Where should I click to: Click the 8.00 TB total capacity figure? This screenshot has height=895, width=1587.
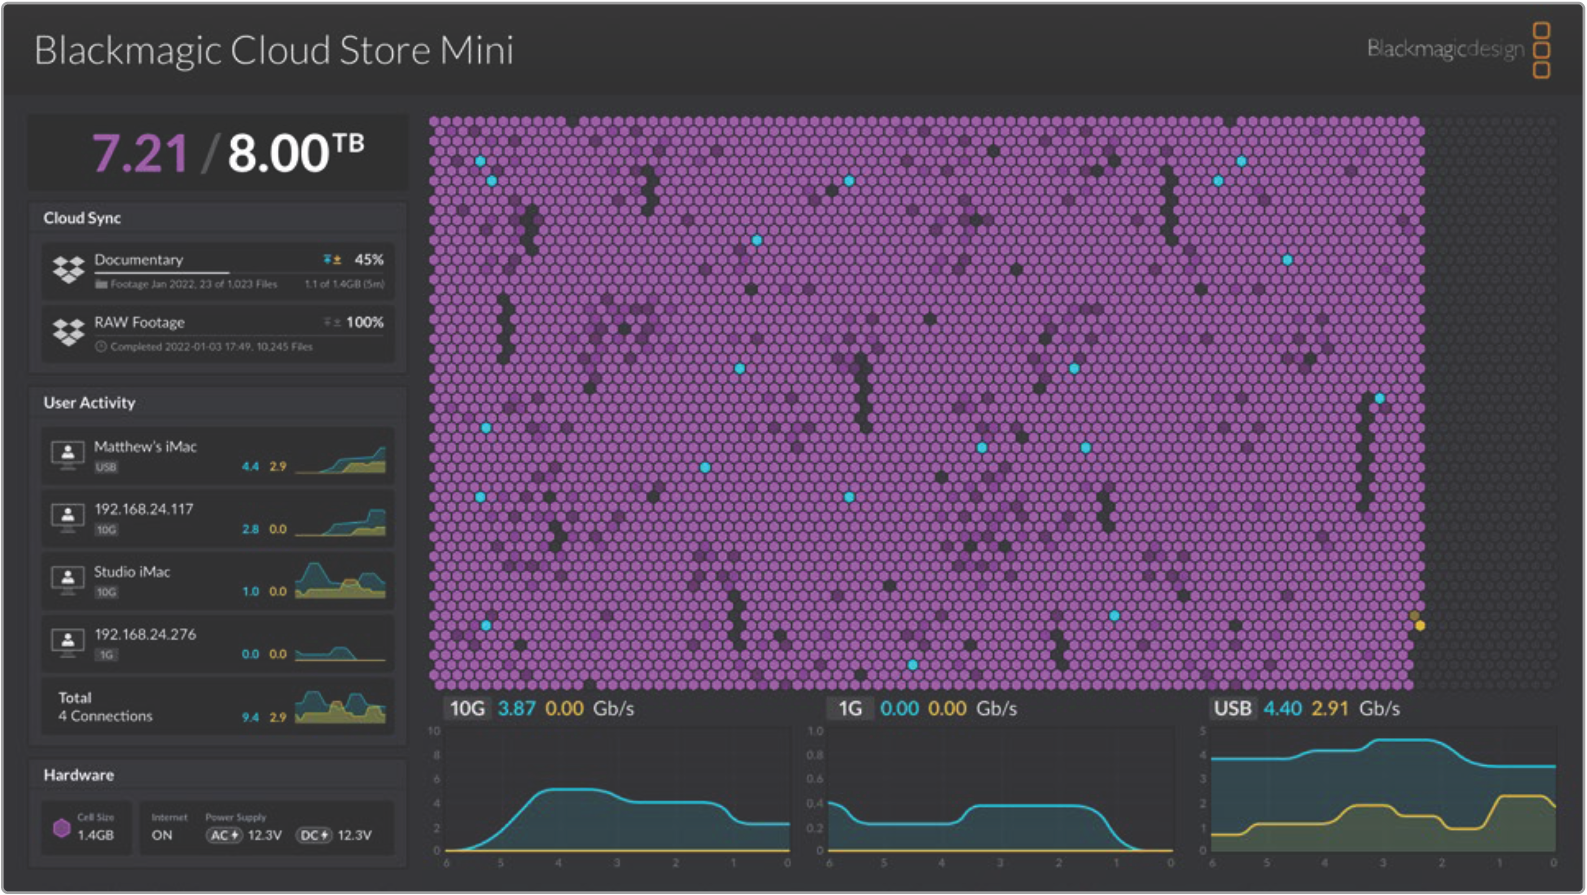click(x=296, y=153)
